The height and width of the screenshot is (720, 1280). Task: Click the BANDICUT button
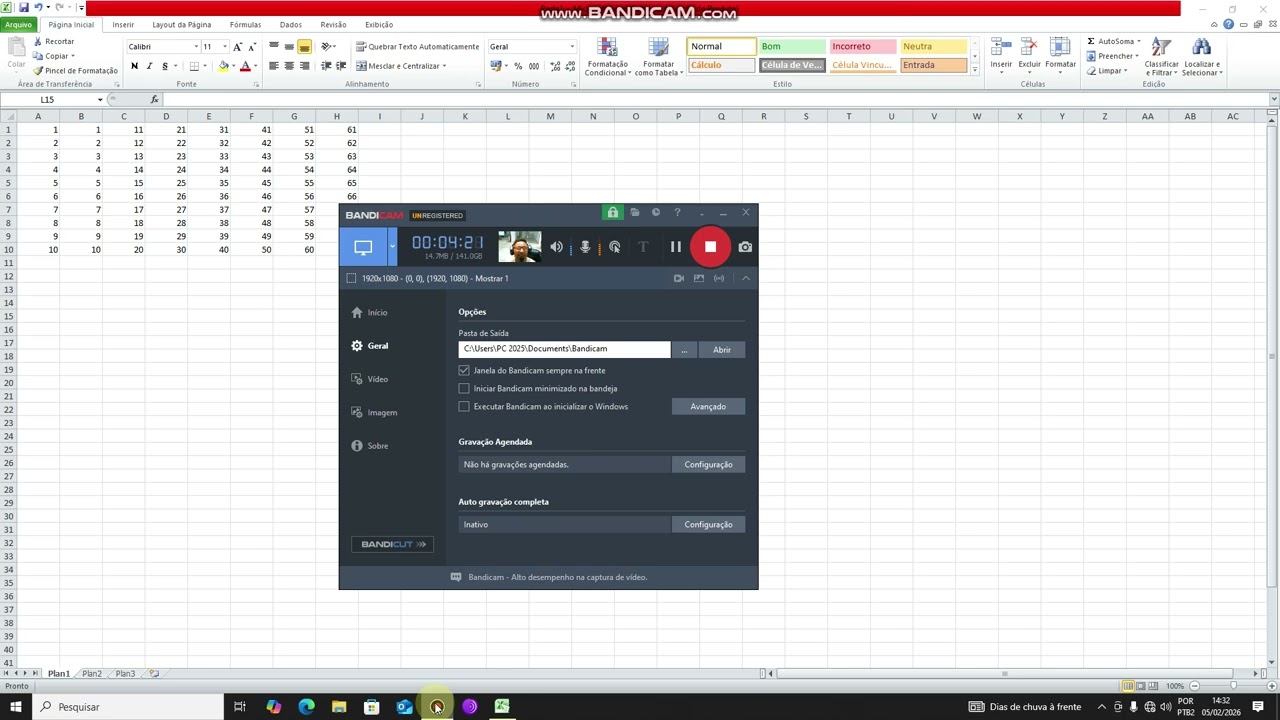(392, 544)
